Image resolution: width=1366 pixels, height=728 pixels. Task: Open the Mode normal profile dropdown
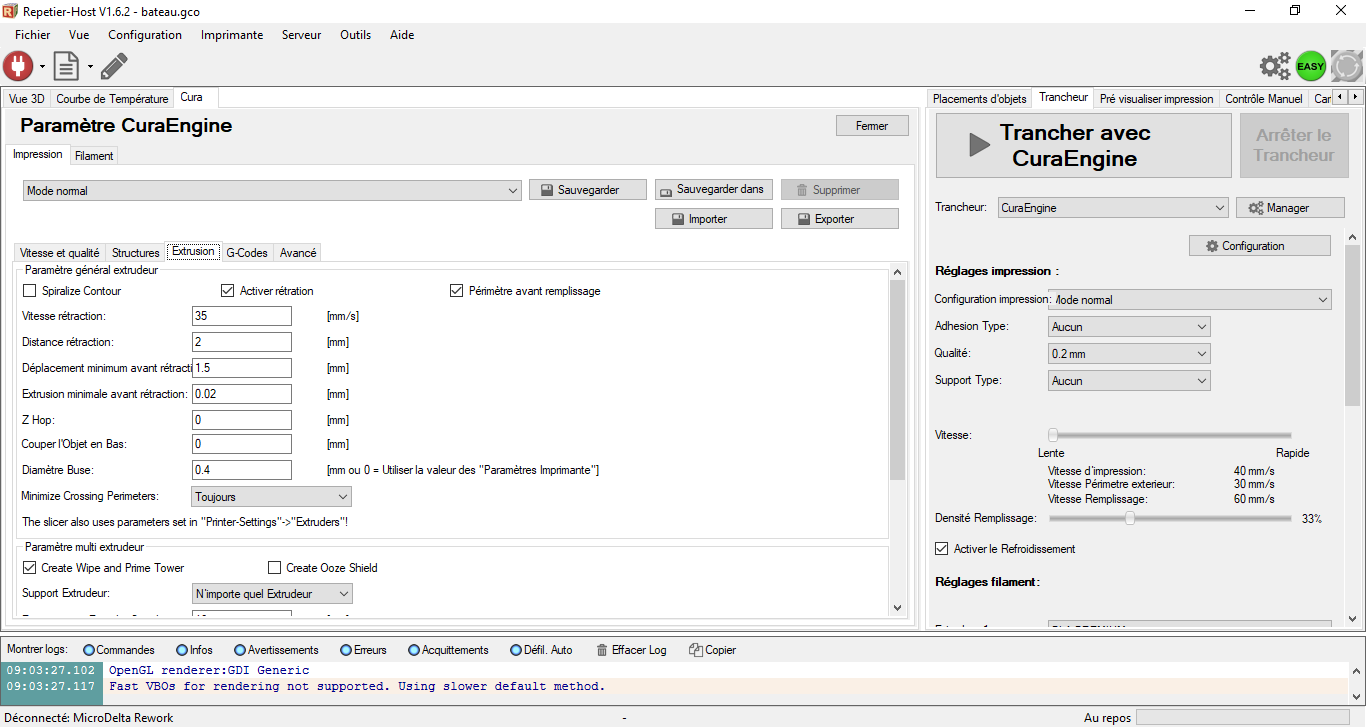click(272, 190)
